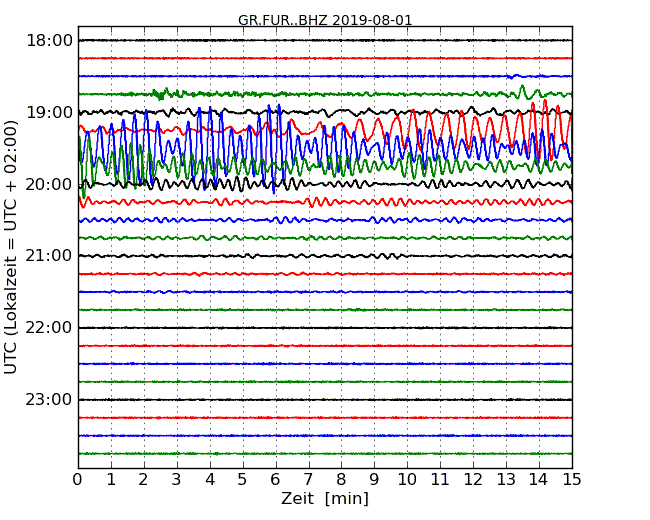The image size is (650, 520).
Task: Click x-axis tick label 13
Action: 506,479
